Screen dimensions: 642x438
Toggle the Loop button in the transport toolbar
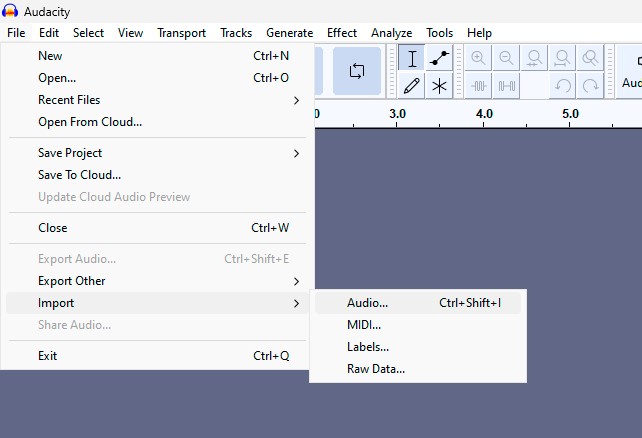point(357,71)
